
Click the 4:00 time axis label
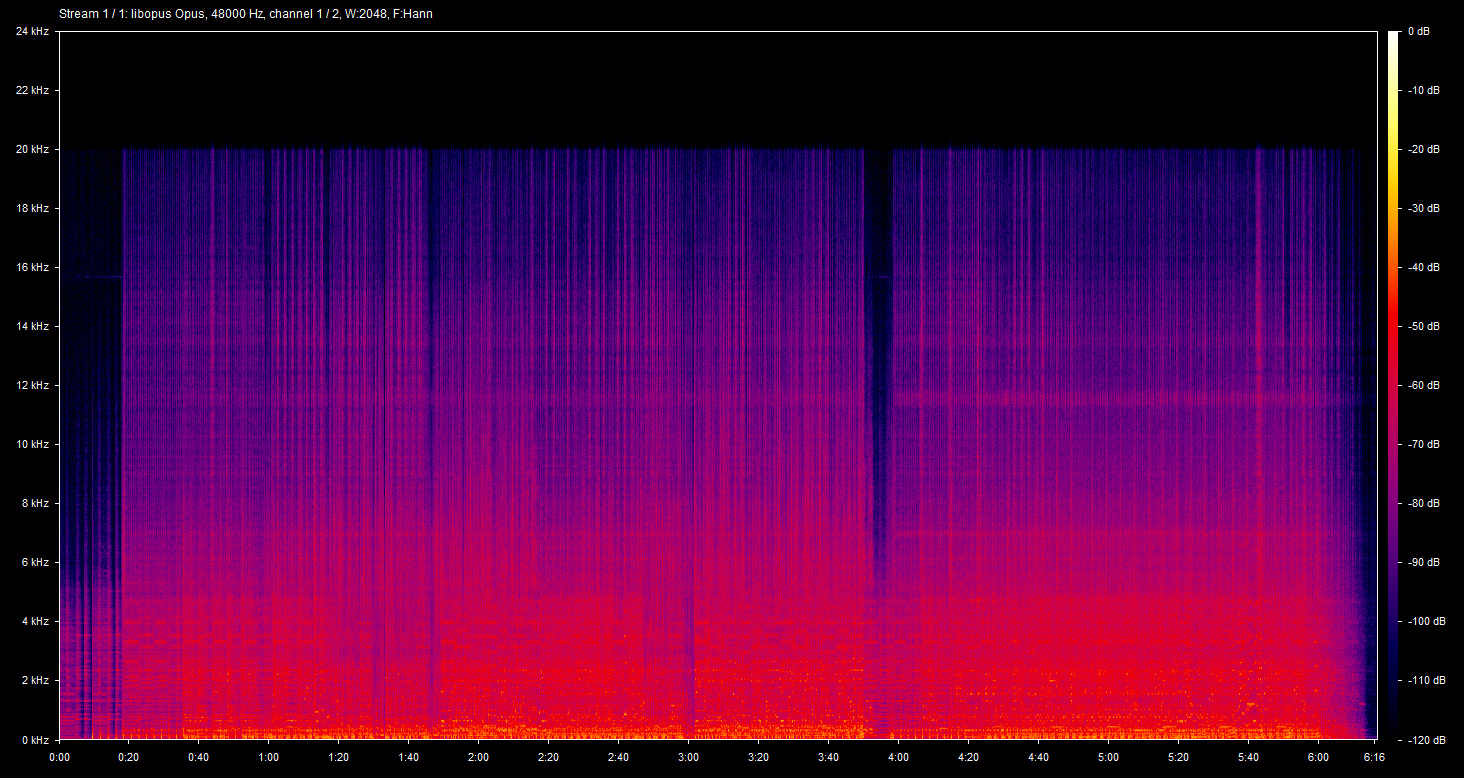(x=899, y=757)
